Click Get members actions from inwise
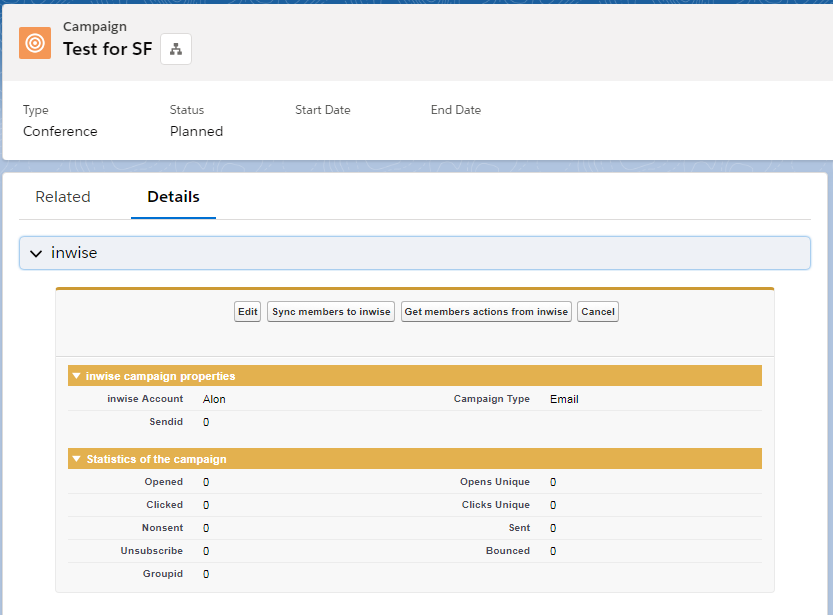 click(x=486, y=312)
